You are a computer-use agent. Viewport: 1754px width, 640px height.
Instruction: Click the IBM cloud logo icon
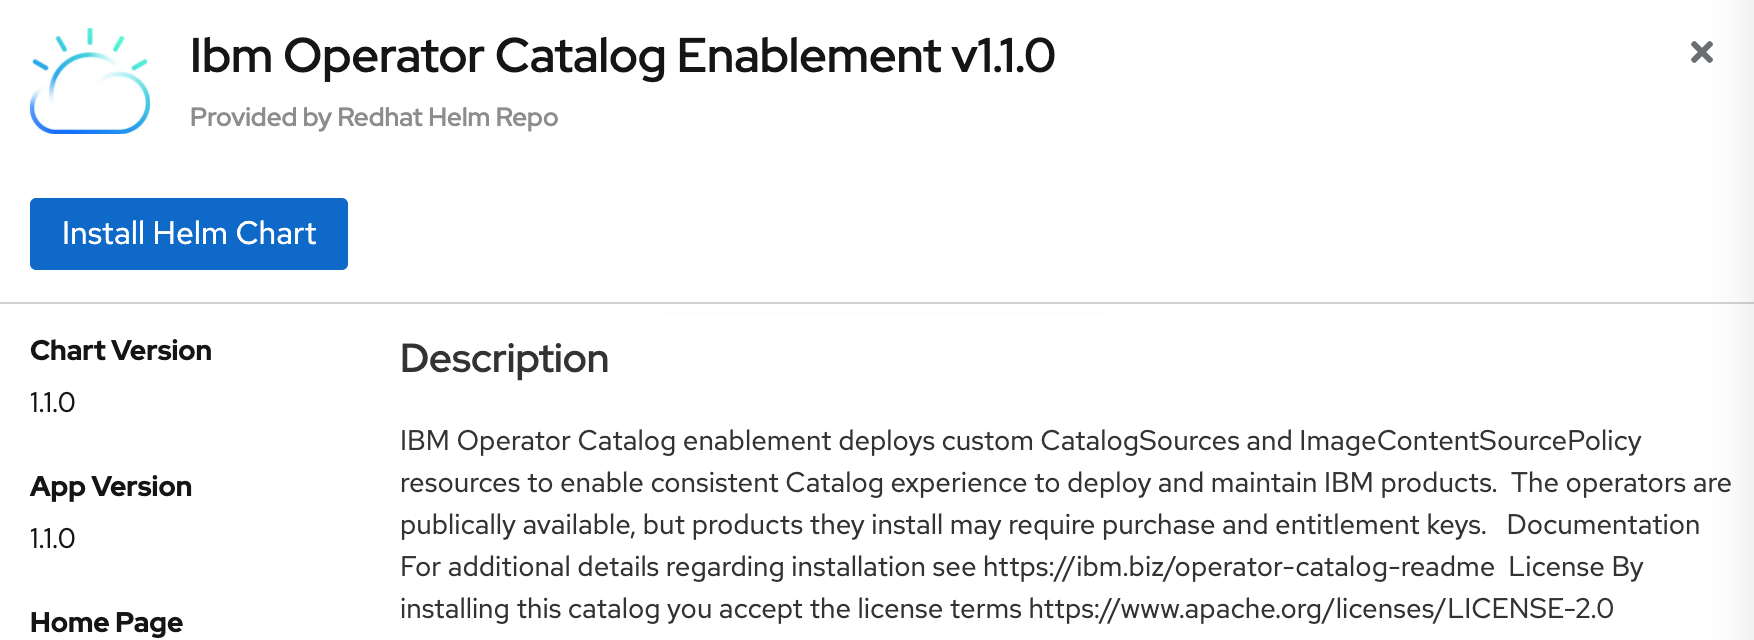[x=90, y=82]
